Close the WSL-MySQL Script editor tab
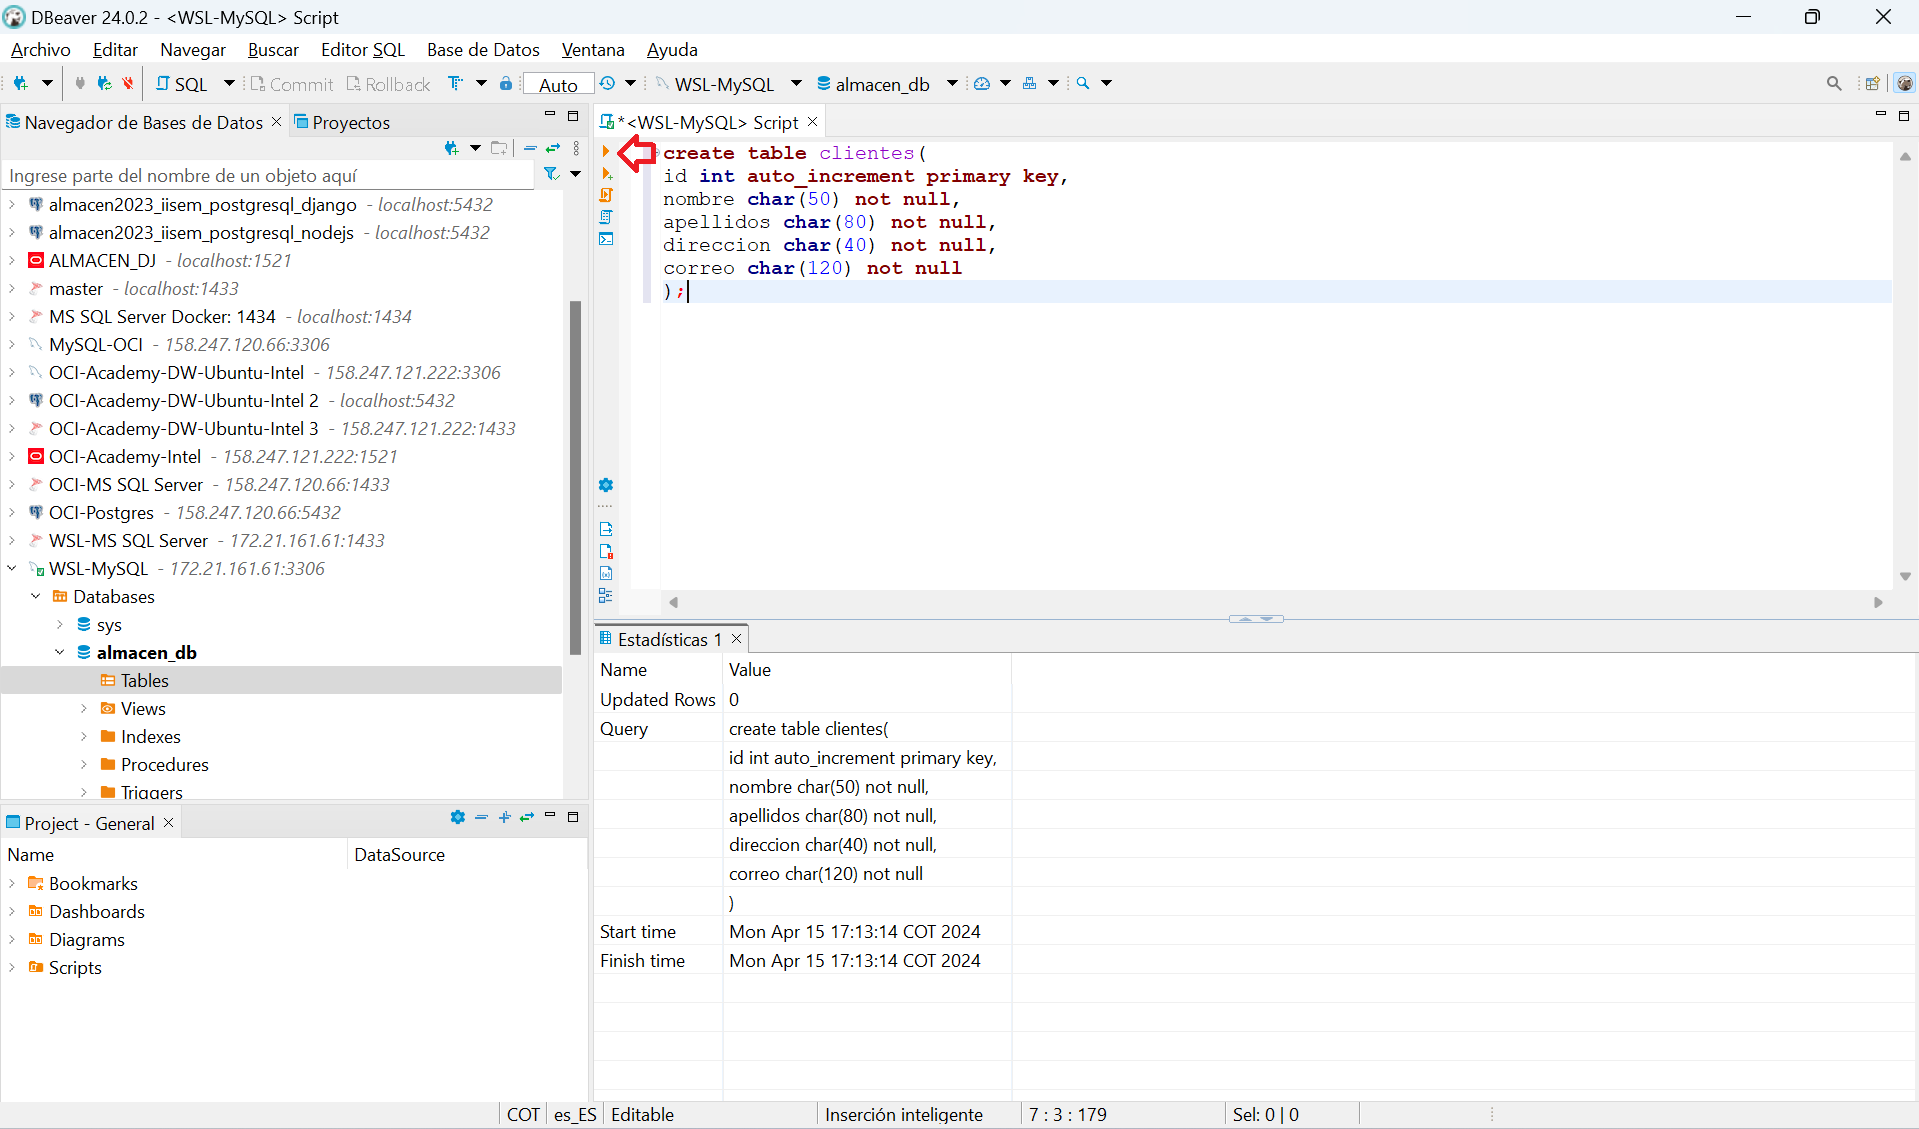The width and height of the screenshot is (1919, 1129). 813,122
